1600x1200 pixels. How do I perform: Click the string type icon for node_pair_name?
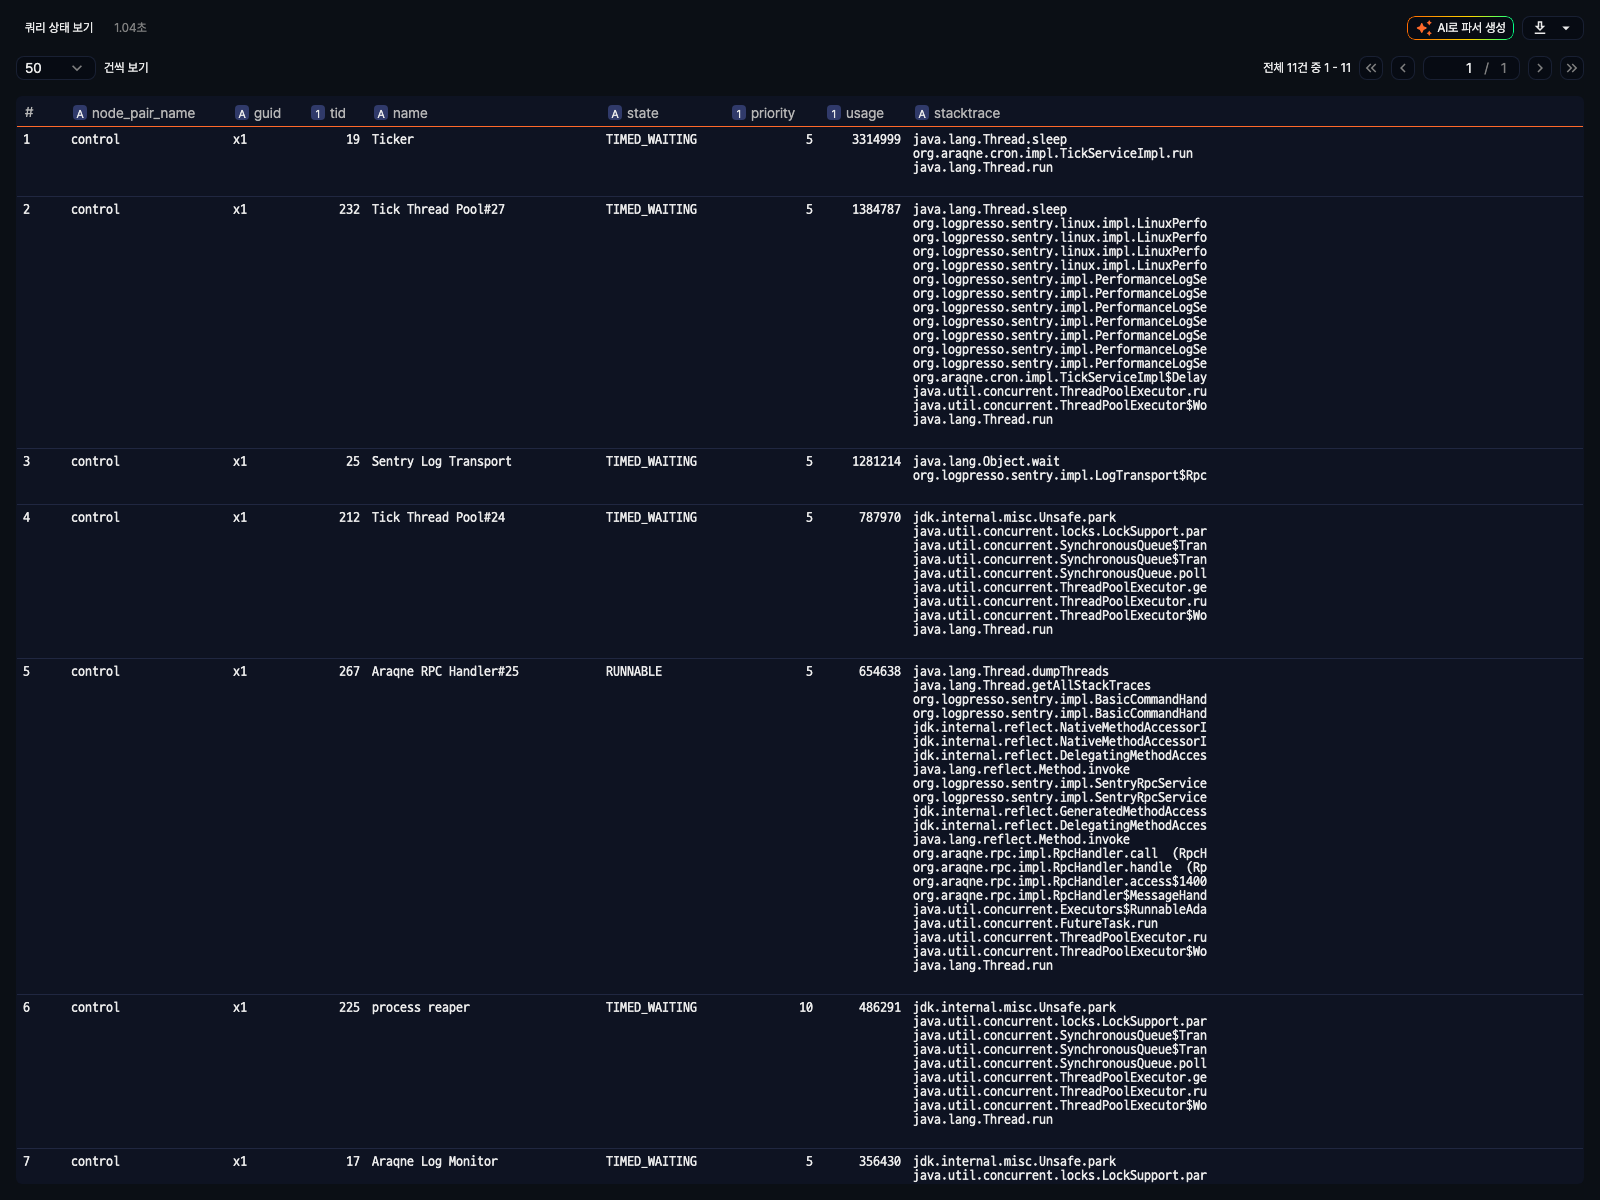tap(80, 114)
